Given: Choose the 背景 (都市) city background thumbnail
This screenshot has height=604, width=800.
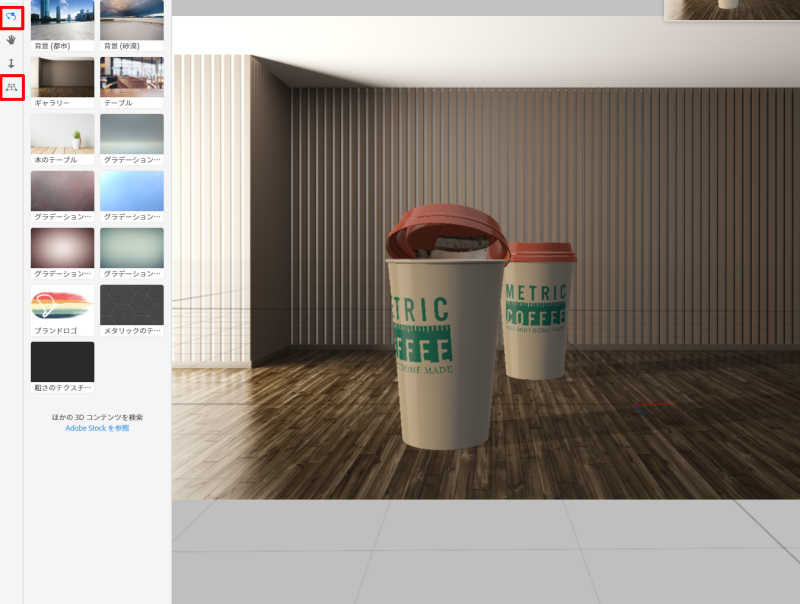Looking at the screenshot, I should [x=62, y=20].
